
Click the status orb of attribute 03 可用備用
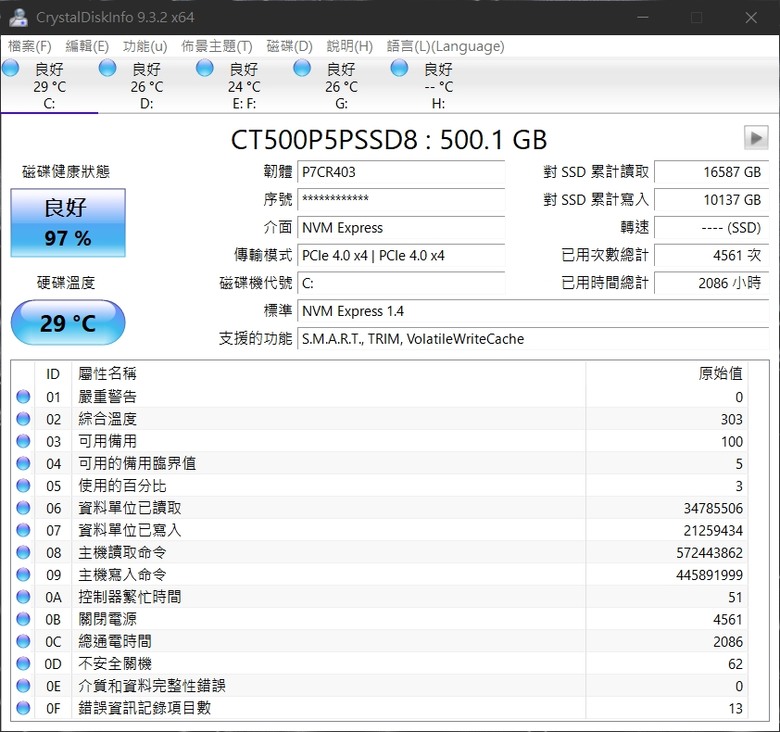pos(23,441)
